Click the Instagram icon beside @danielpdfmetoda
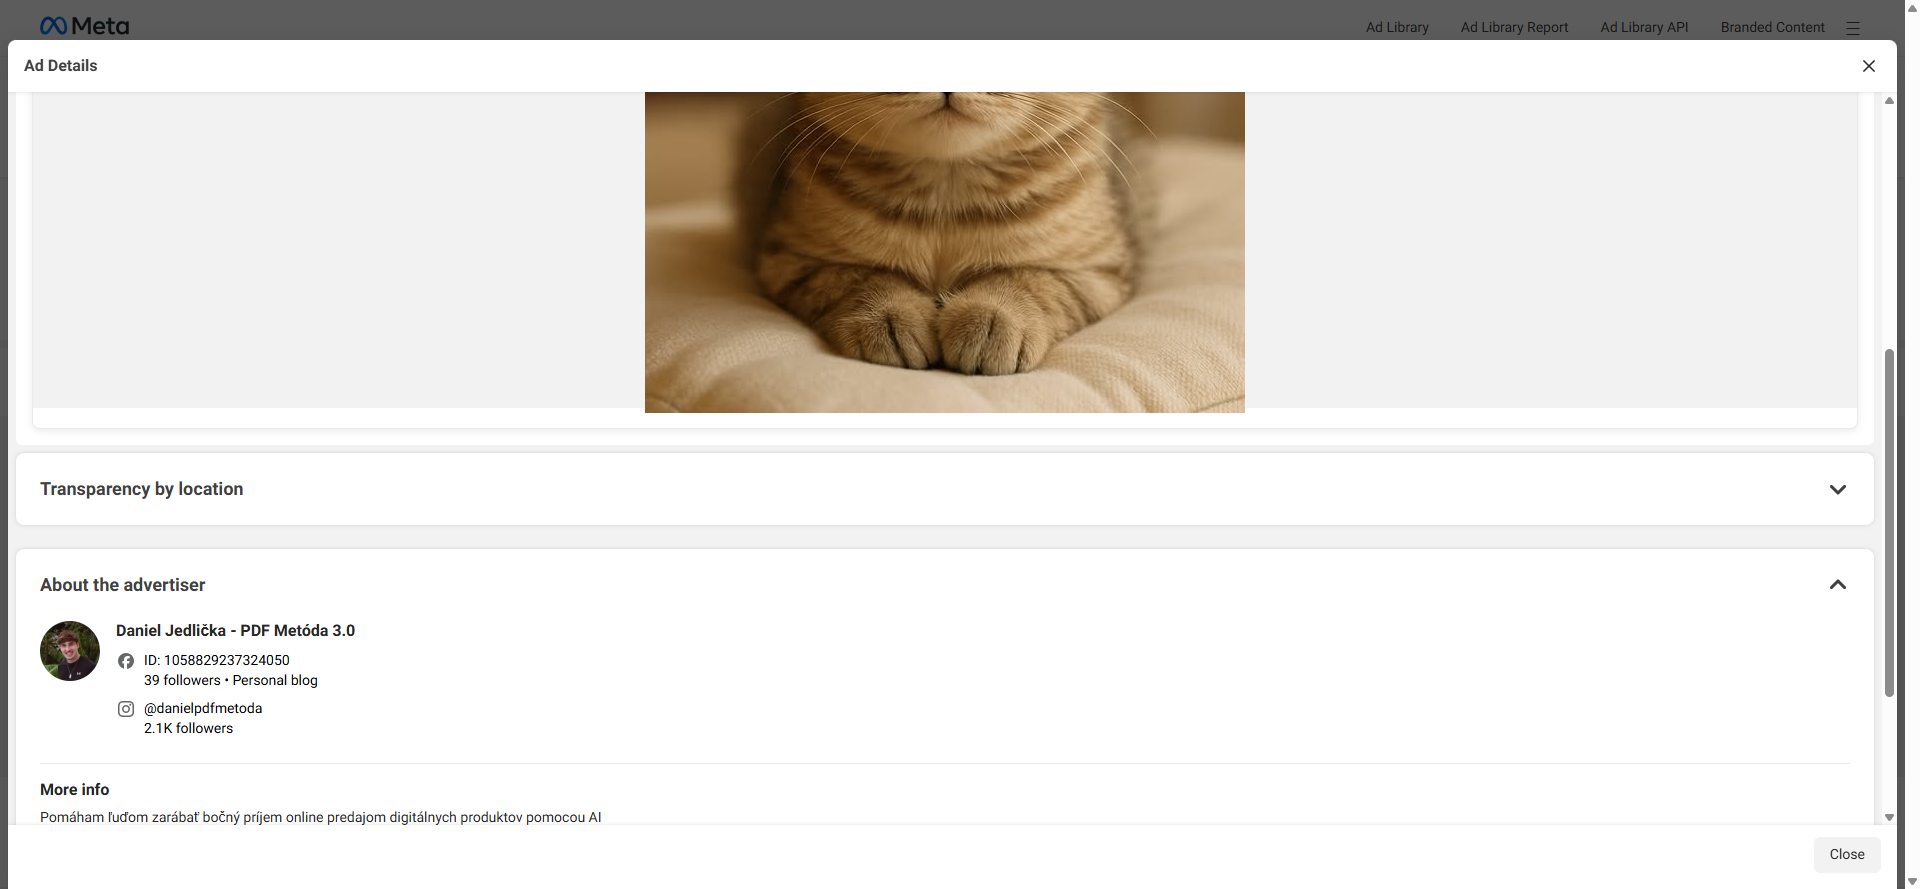The image size is (1920, 889). coord(126,709)
